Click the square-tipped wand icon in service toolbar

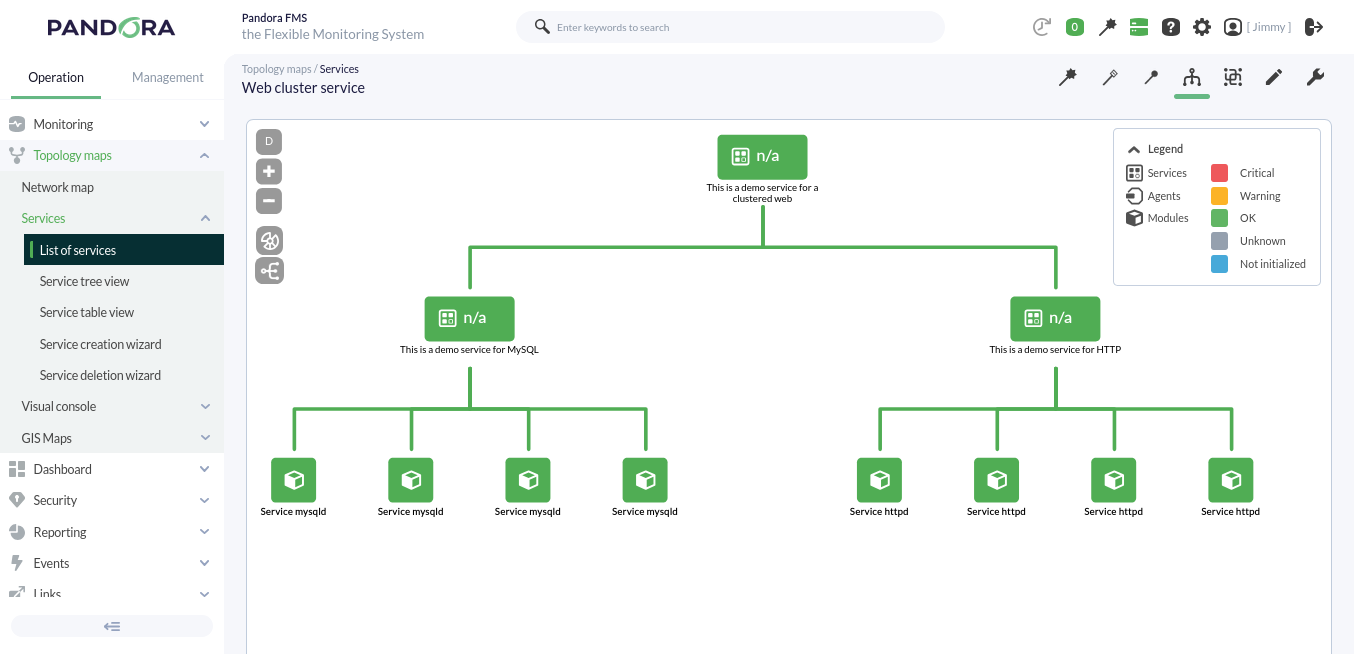pos(1110,77)
